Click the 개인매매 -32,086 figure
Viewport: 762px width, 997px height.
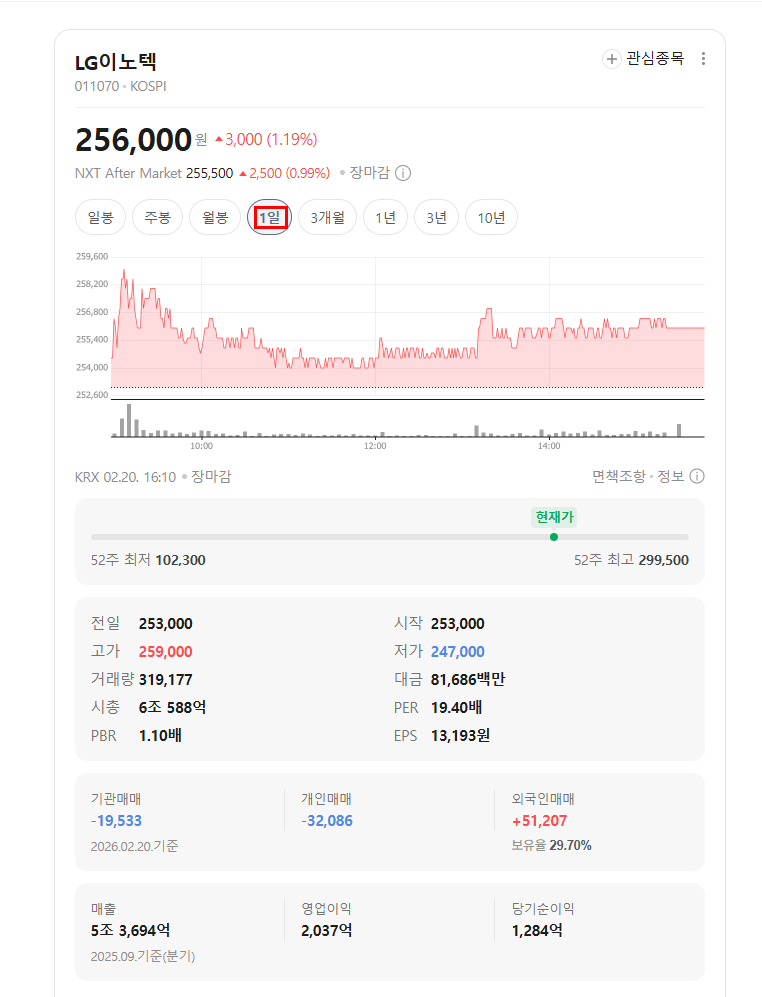click(327, 821)
